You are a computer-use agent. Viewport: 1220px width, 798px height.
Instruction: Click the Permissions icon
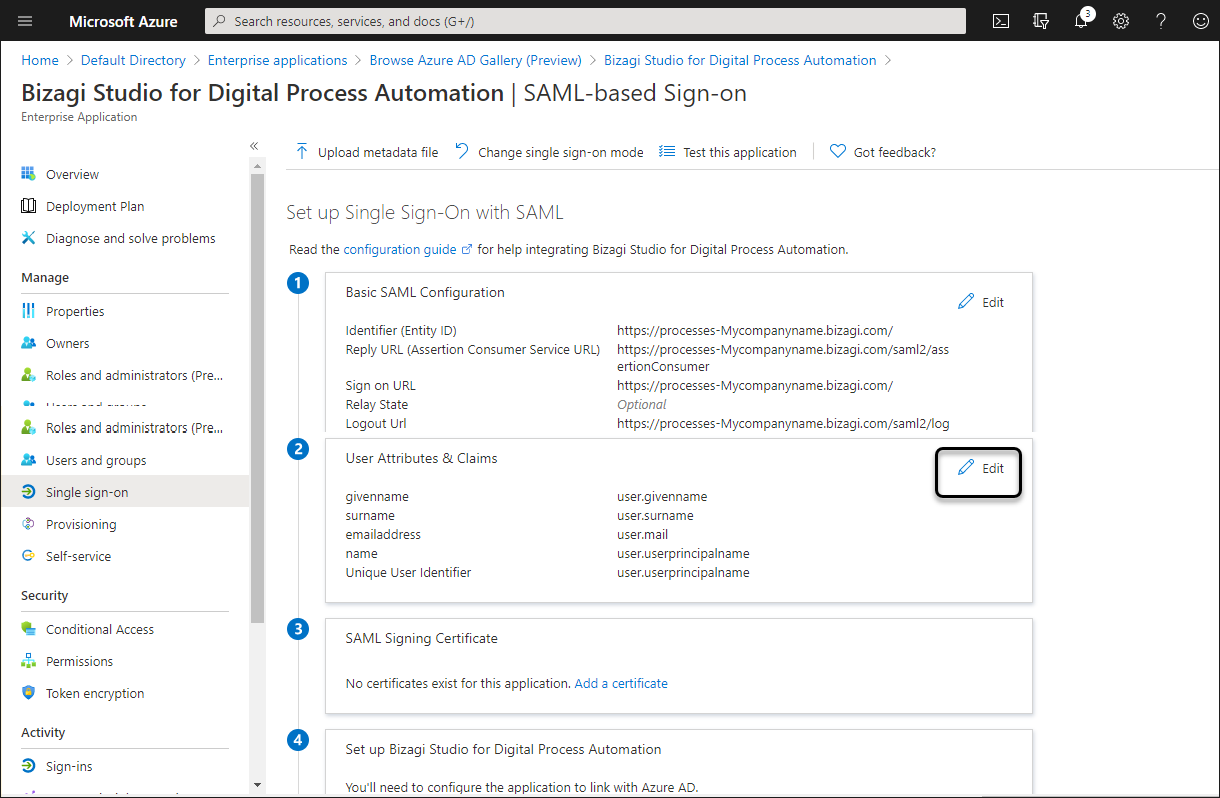click(28, 661)
